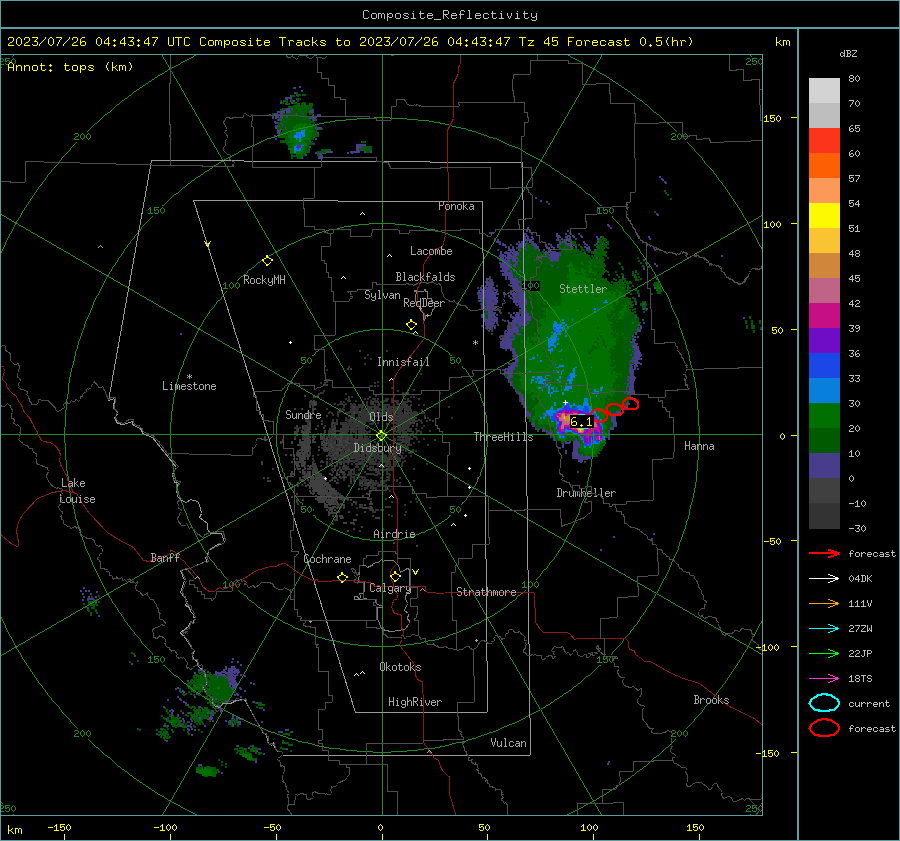This screenshot has width=900, height=841.
Task: Click the white plus marker above the storm
Action: (565, 402)
